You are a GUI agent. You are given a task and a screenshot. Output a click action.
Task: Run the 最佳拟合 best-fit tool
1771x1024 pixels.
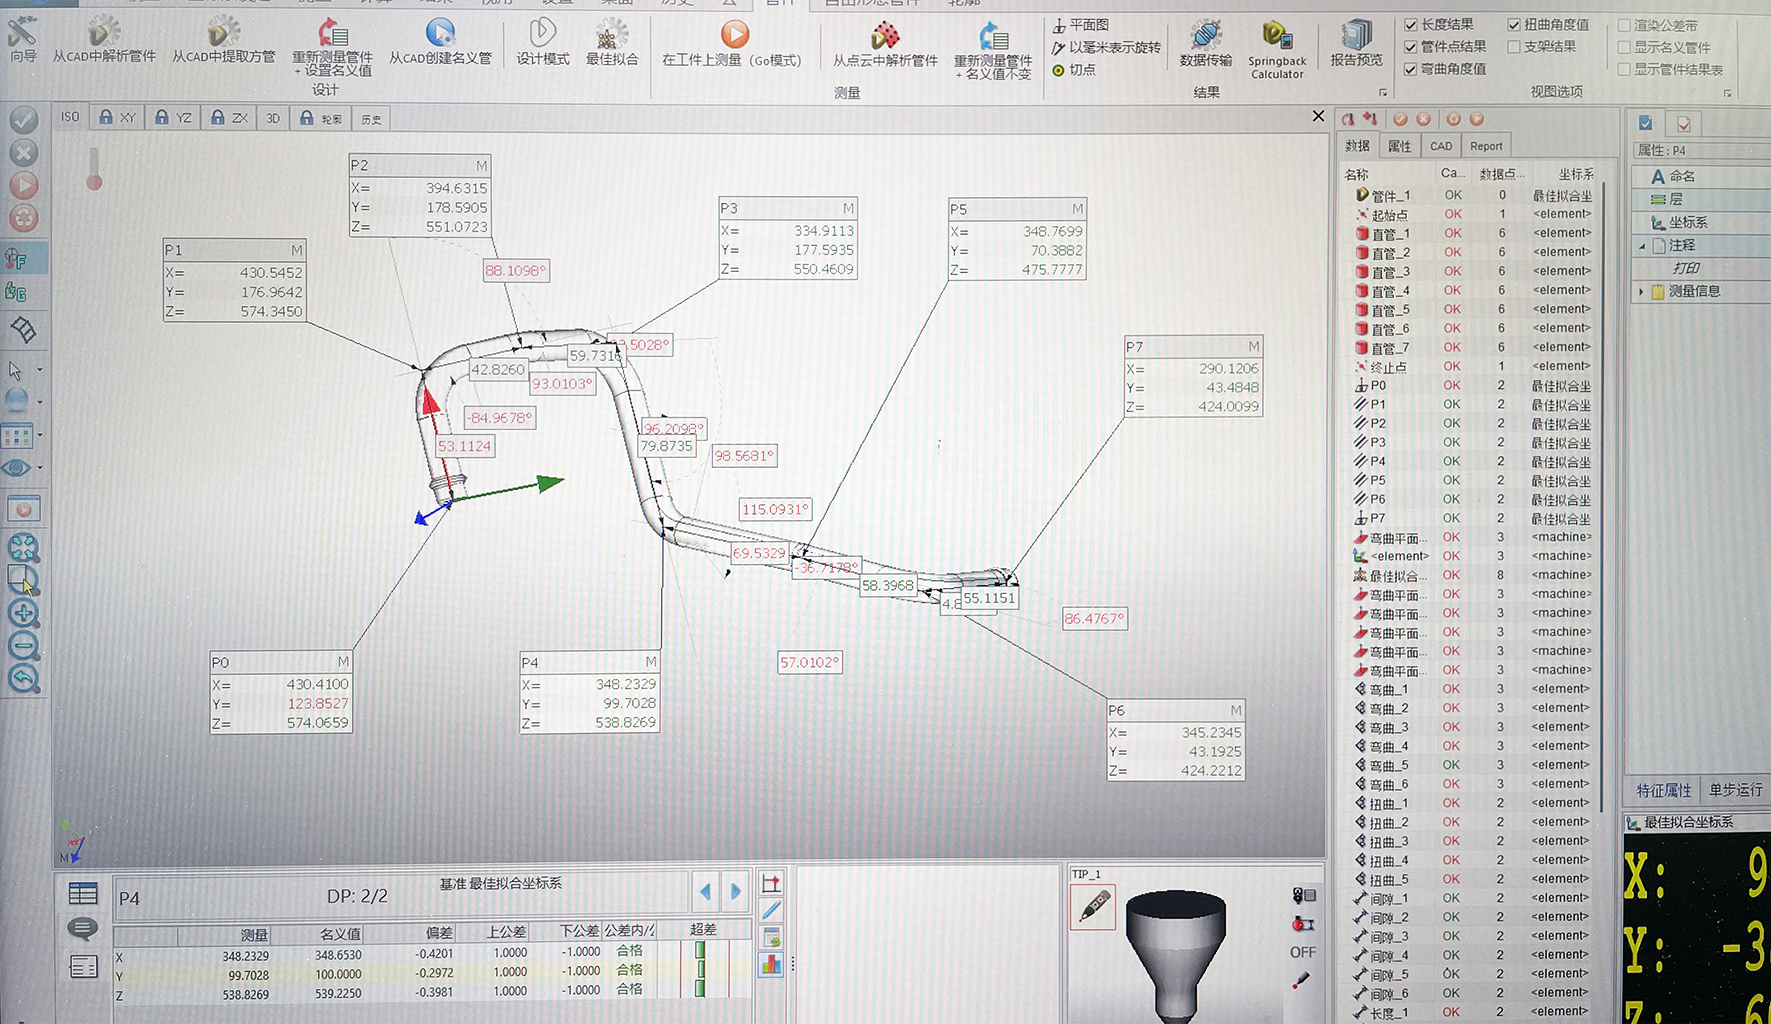[611, 42]
